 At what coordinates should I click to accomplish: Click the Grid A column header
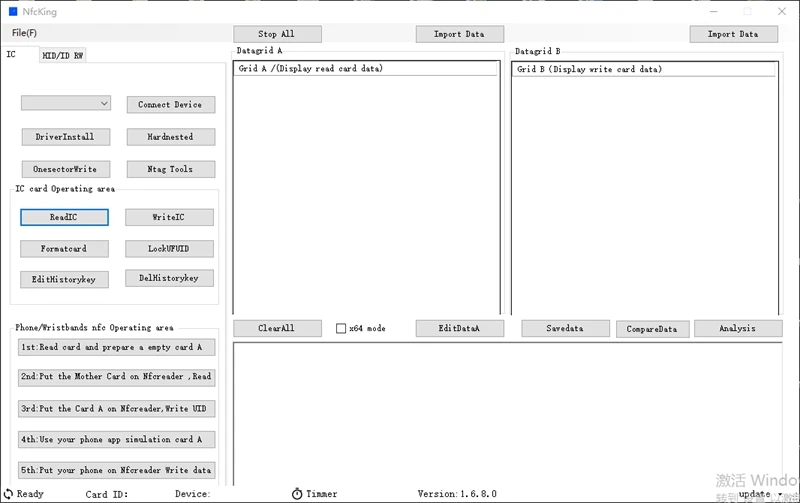pyautogui.click(x=365, y=68)
